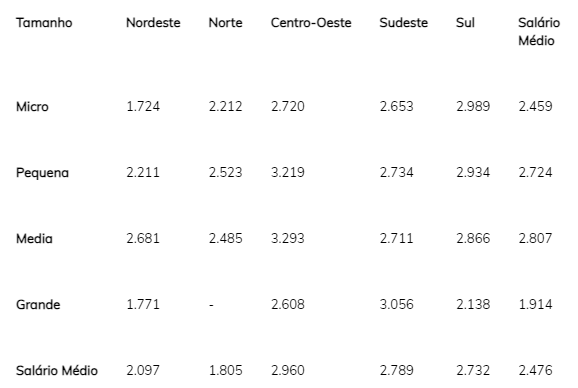Click the overall average value 2.476
The height and width of the screenshot is (388, 578).
click(536, 371)
